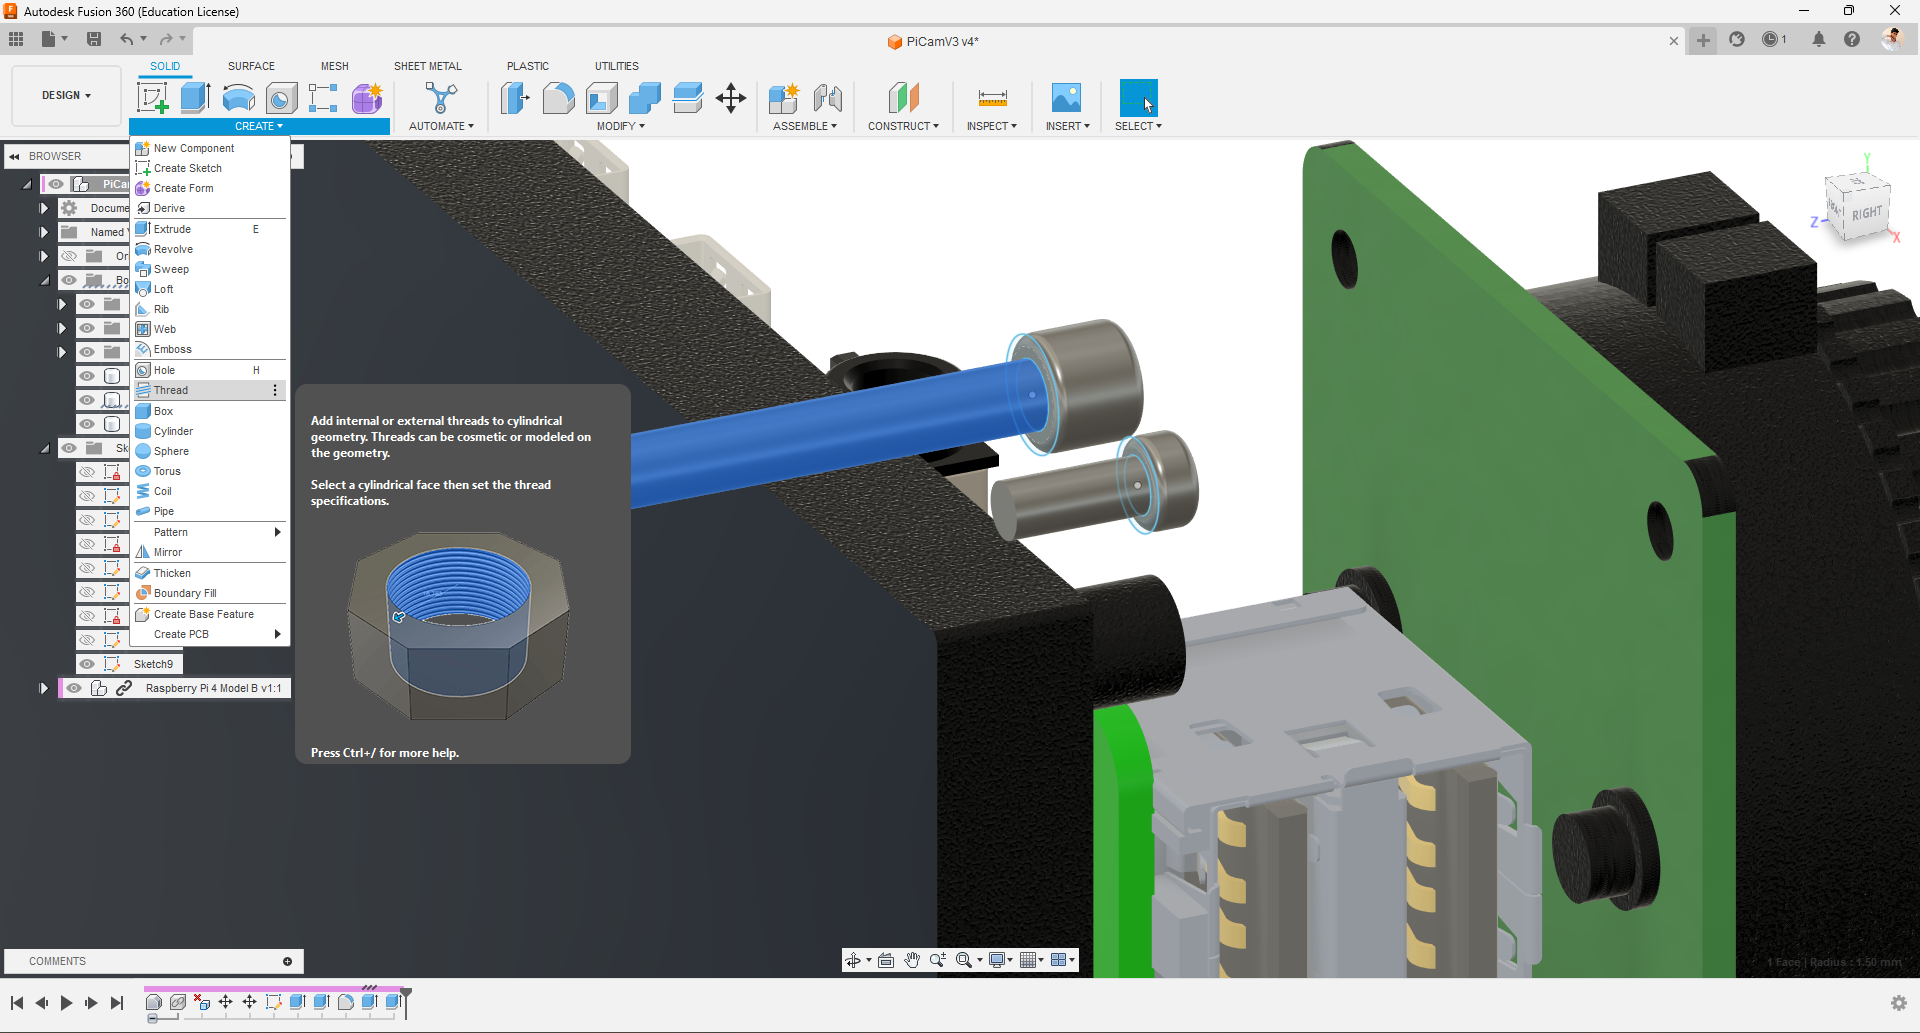Click the Joint tool icon in Assemble

pyautogui.click(x=827, y=98)
